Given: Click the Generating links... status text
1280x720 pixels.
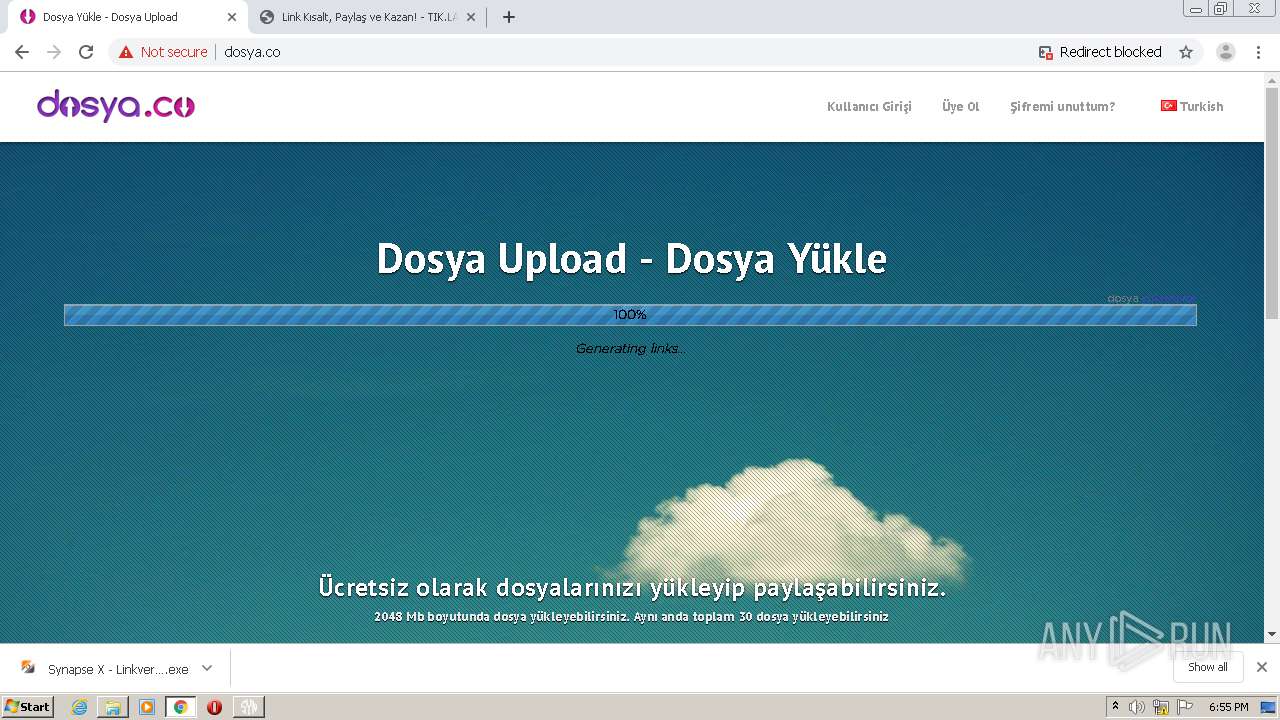Looking at the screenshot, I should 630,349.
